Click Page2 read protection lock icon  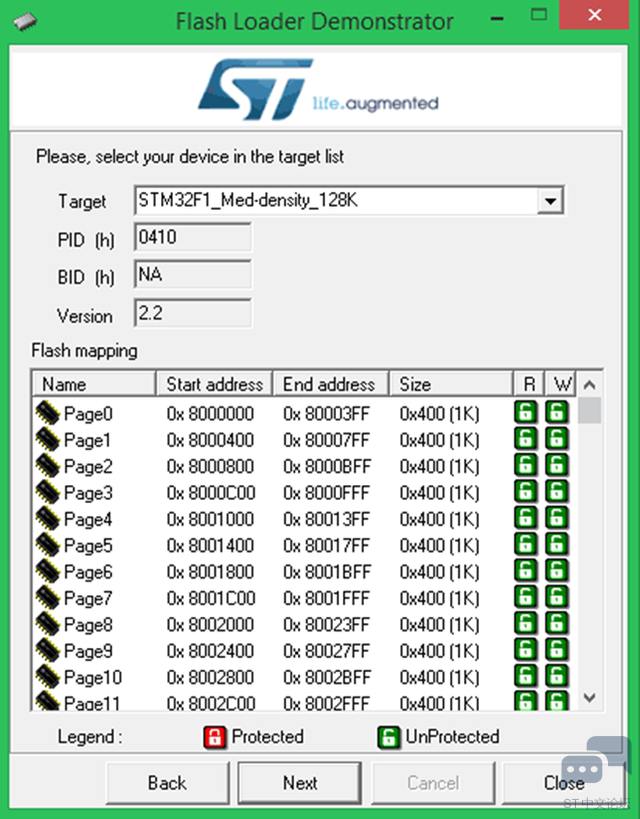[526, 465]
